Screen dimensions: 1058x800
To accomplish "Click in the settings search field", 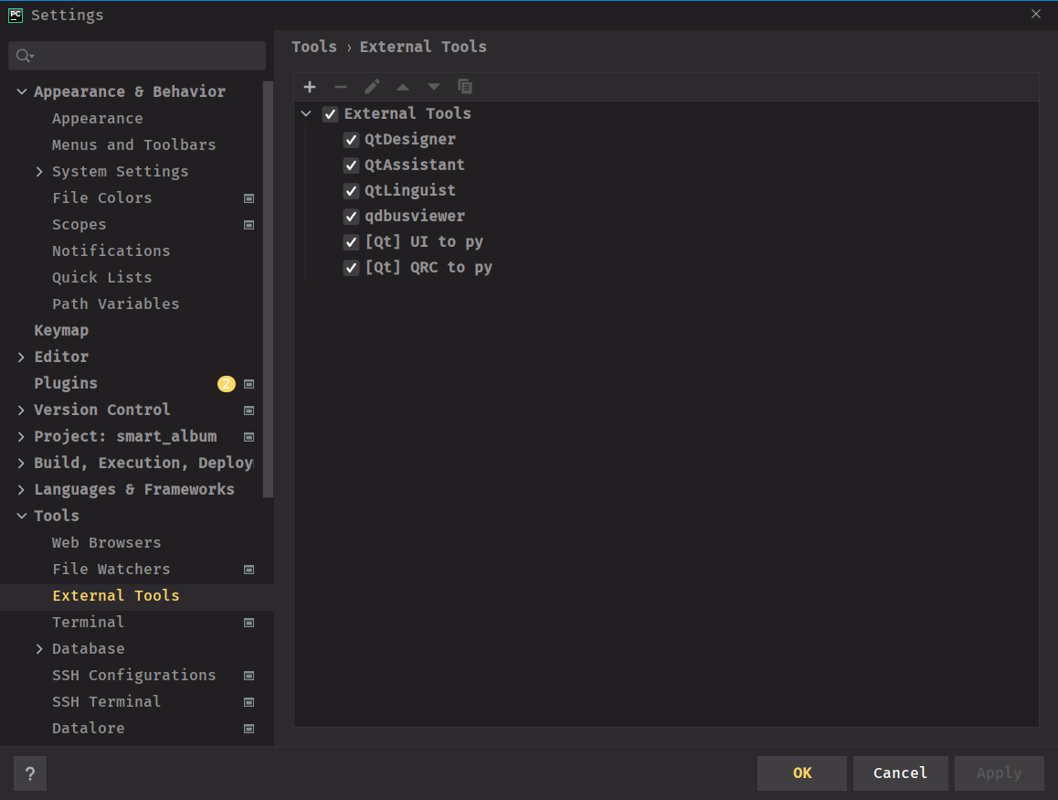I will pyautogui.click(x=137, y=56).
